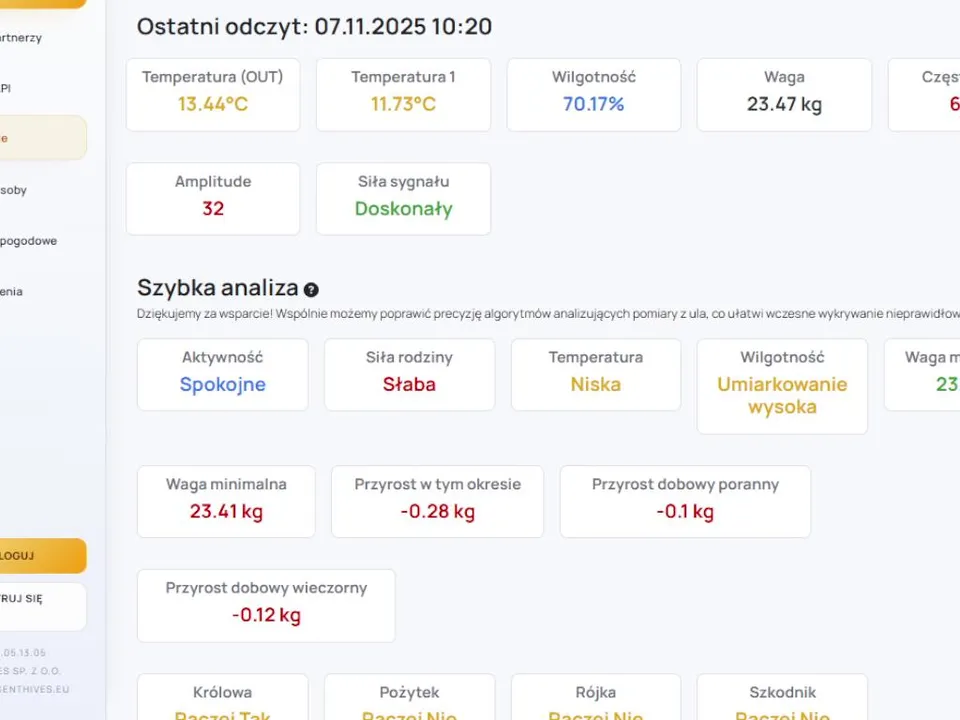Select the Siła sygnału Doskonały card
960x720 pixels.
(403, 199)
